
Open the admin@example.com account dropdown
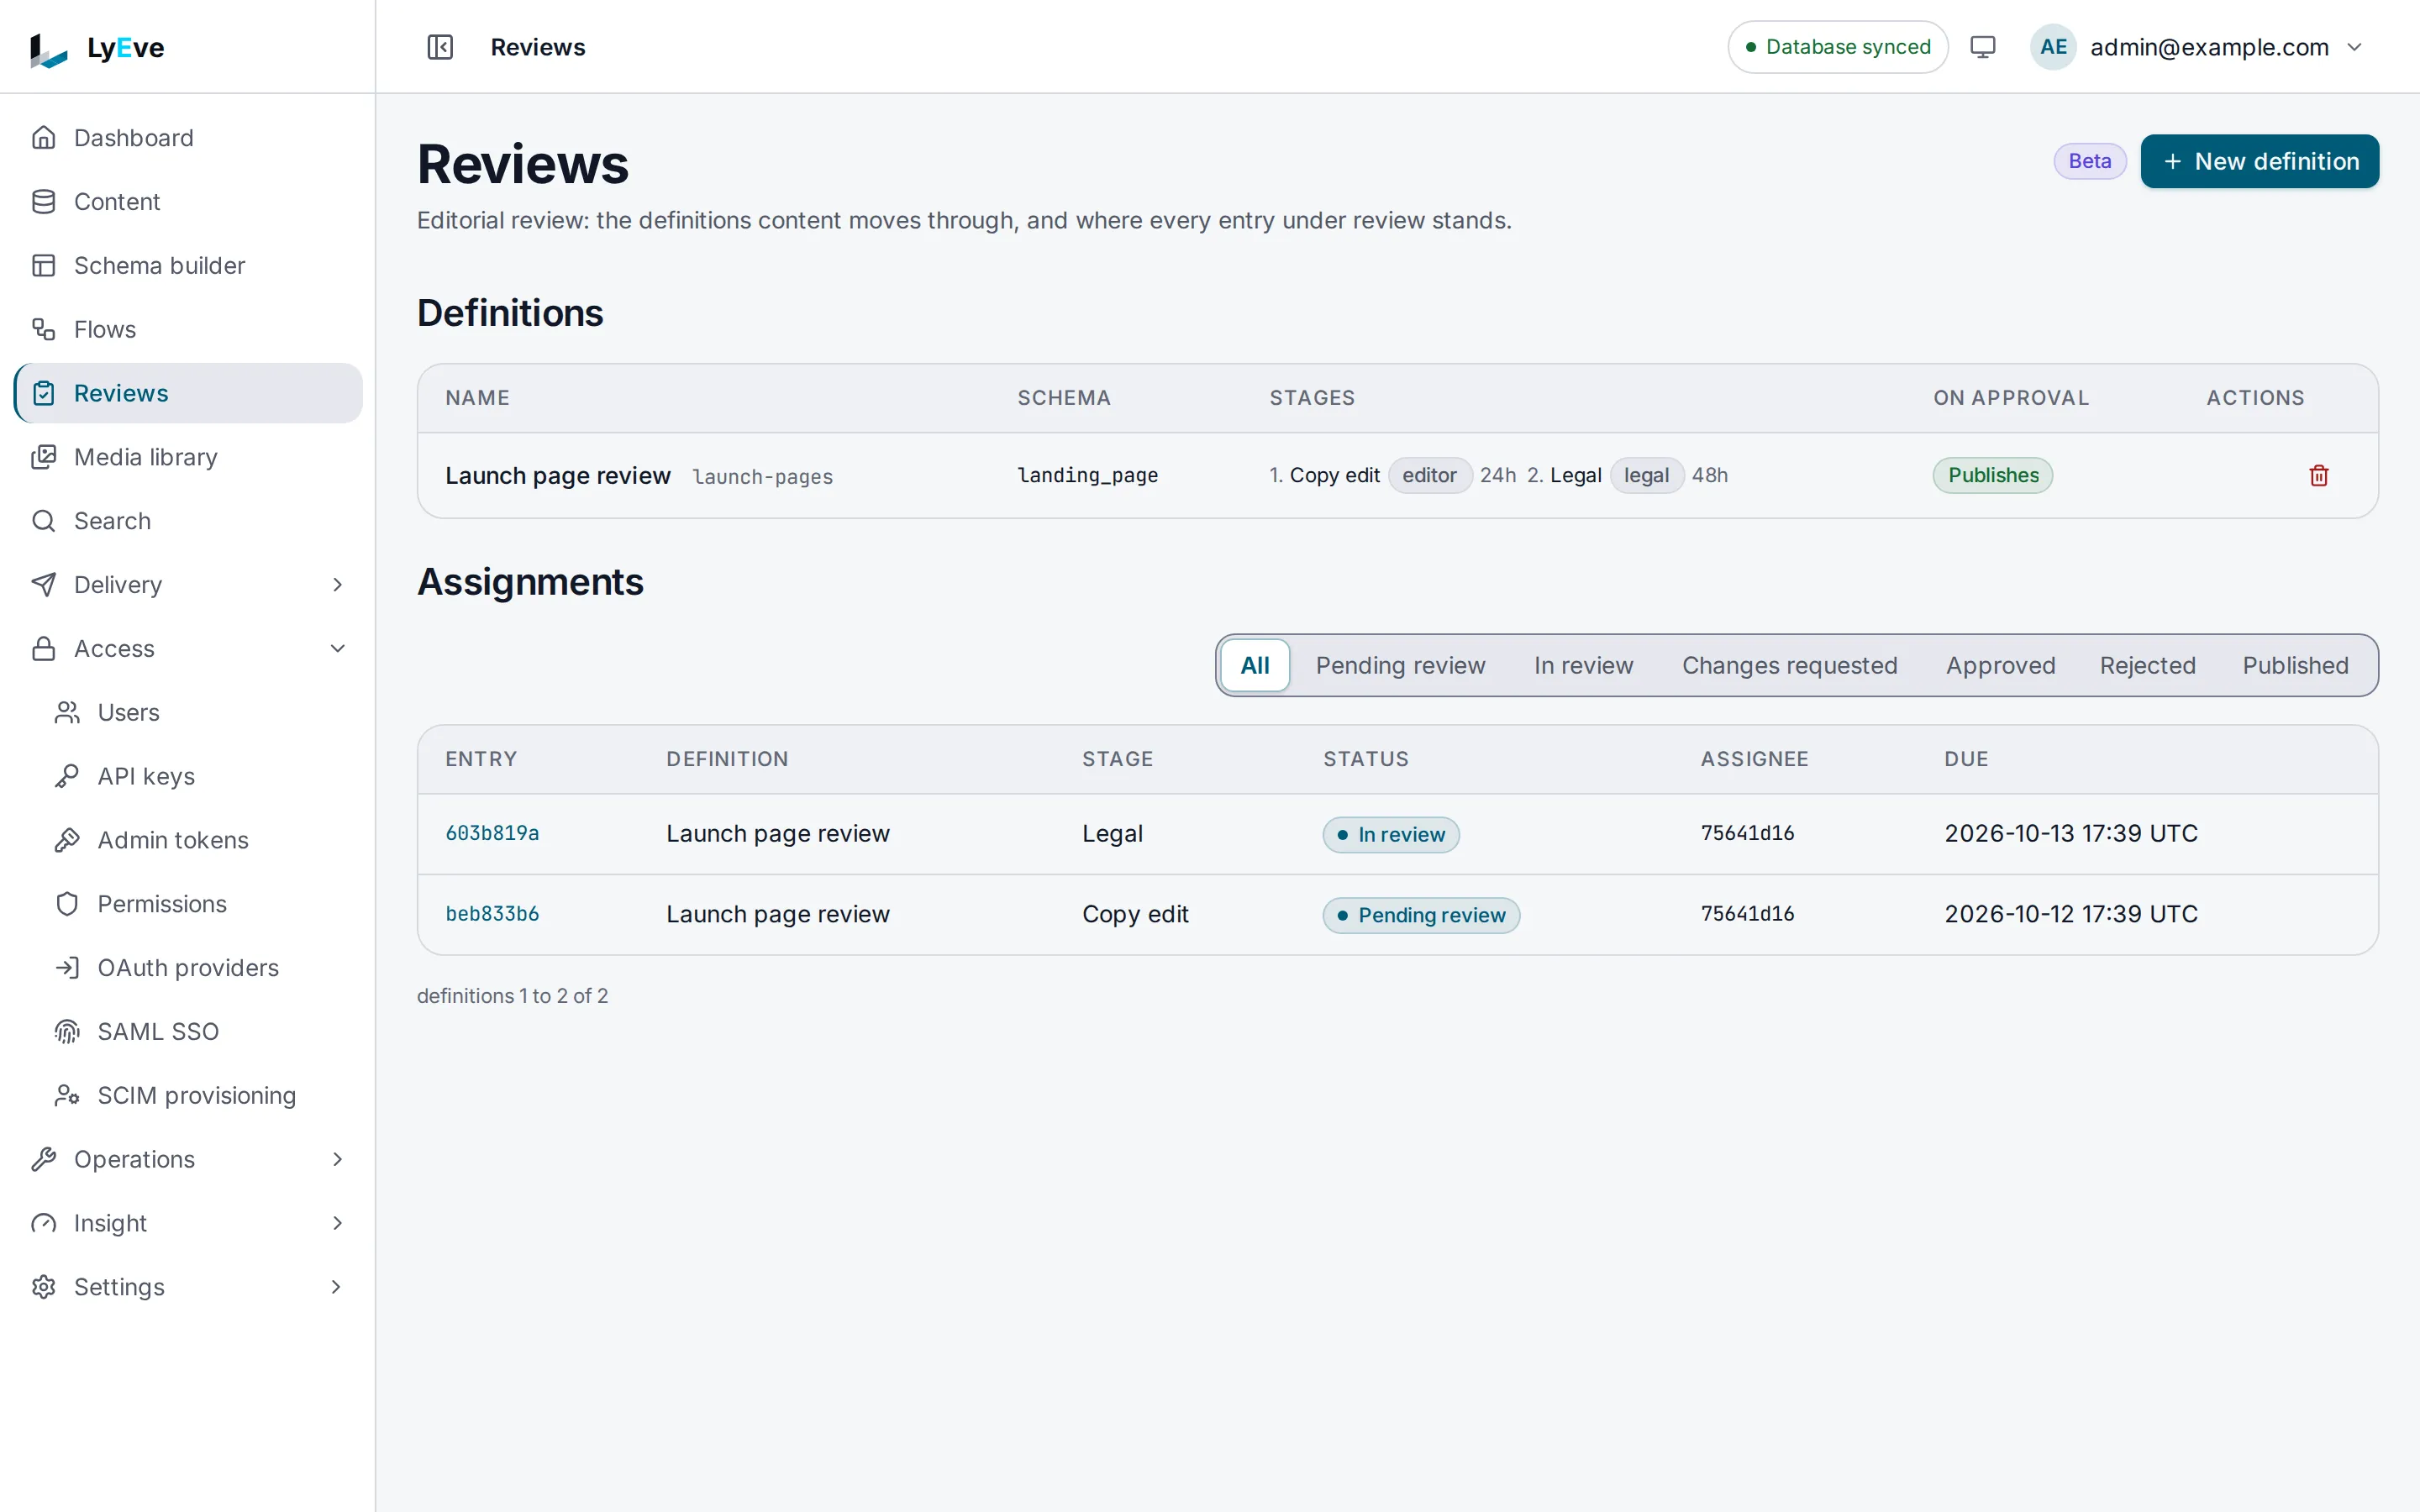click(2198, 47)
